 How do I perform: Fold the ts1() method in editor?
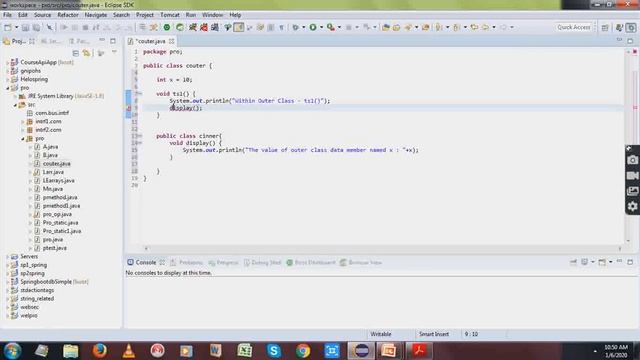pyautogui.click(x=140, y=93)
